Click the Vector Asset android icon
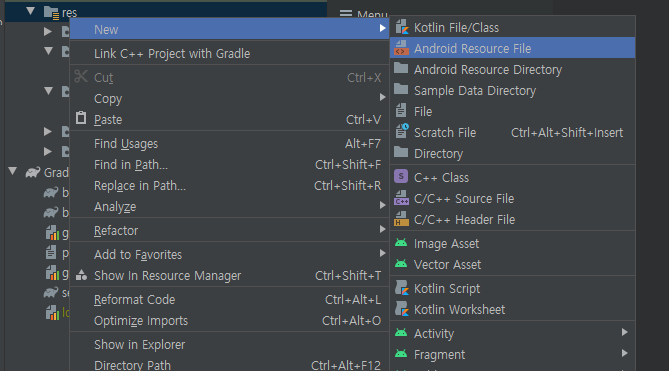Screen dimensions: 669x371 coord(401,264)
